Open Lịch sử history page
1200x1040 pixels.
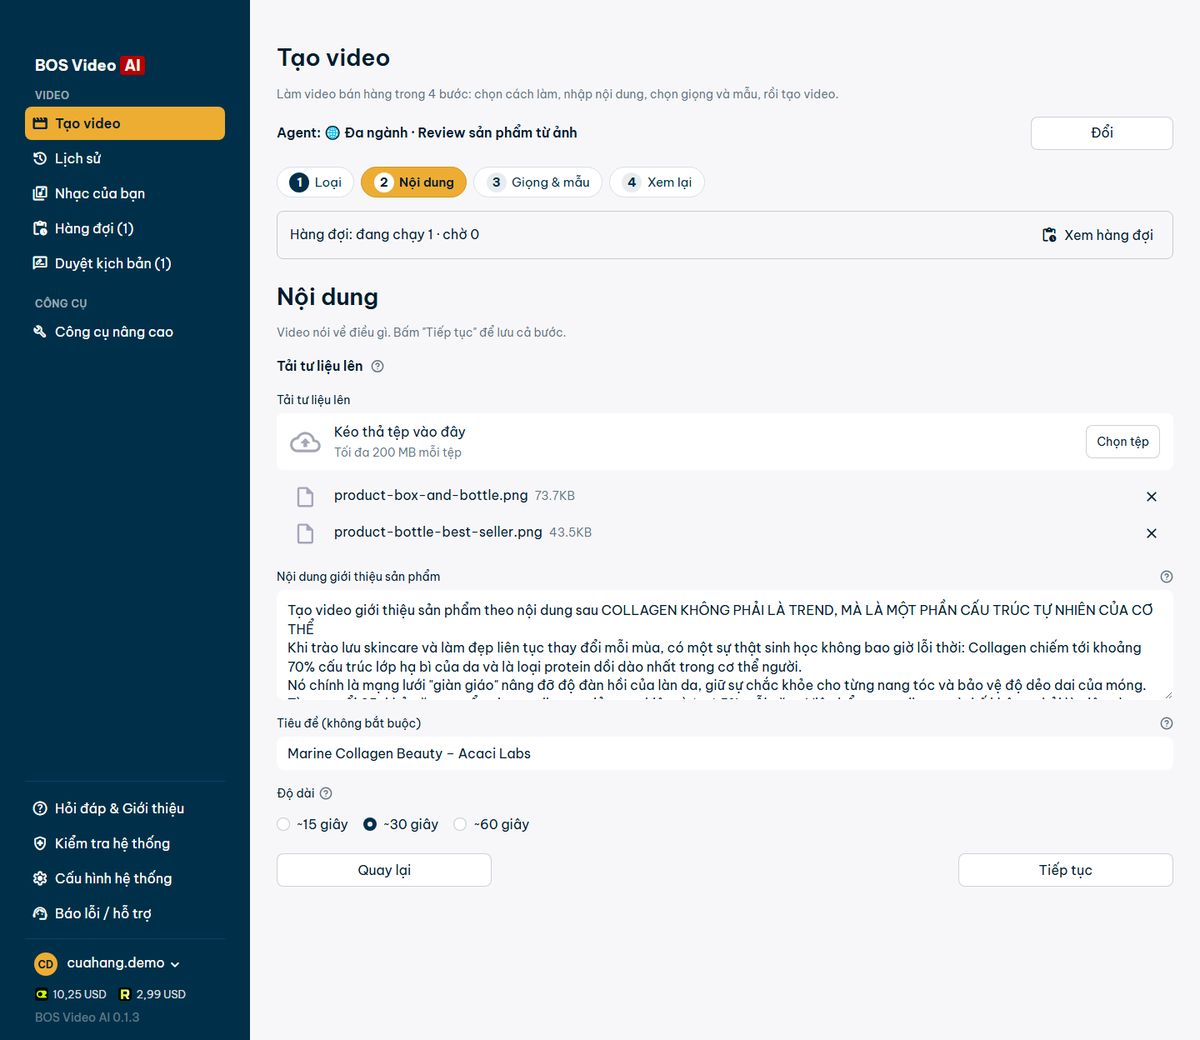coord(125,158)
